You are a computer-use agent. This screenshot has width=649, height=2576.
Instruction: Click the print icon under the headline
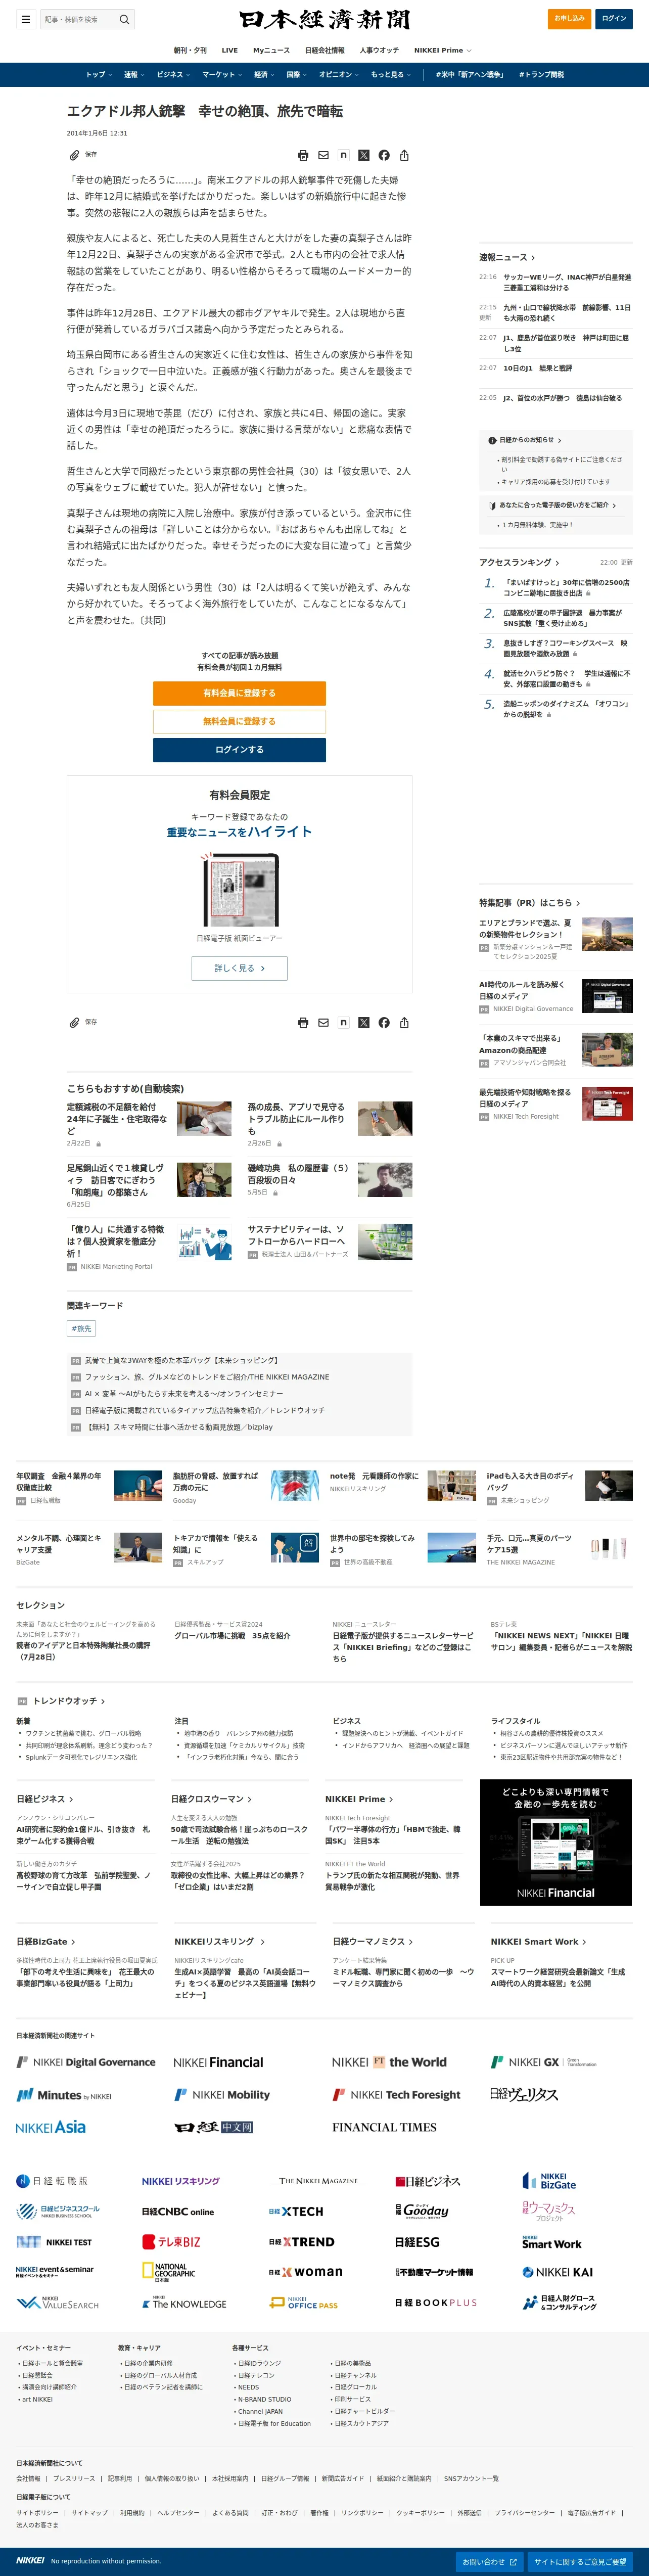(303, 155)
